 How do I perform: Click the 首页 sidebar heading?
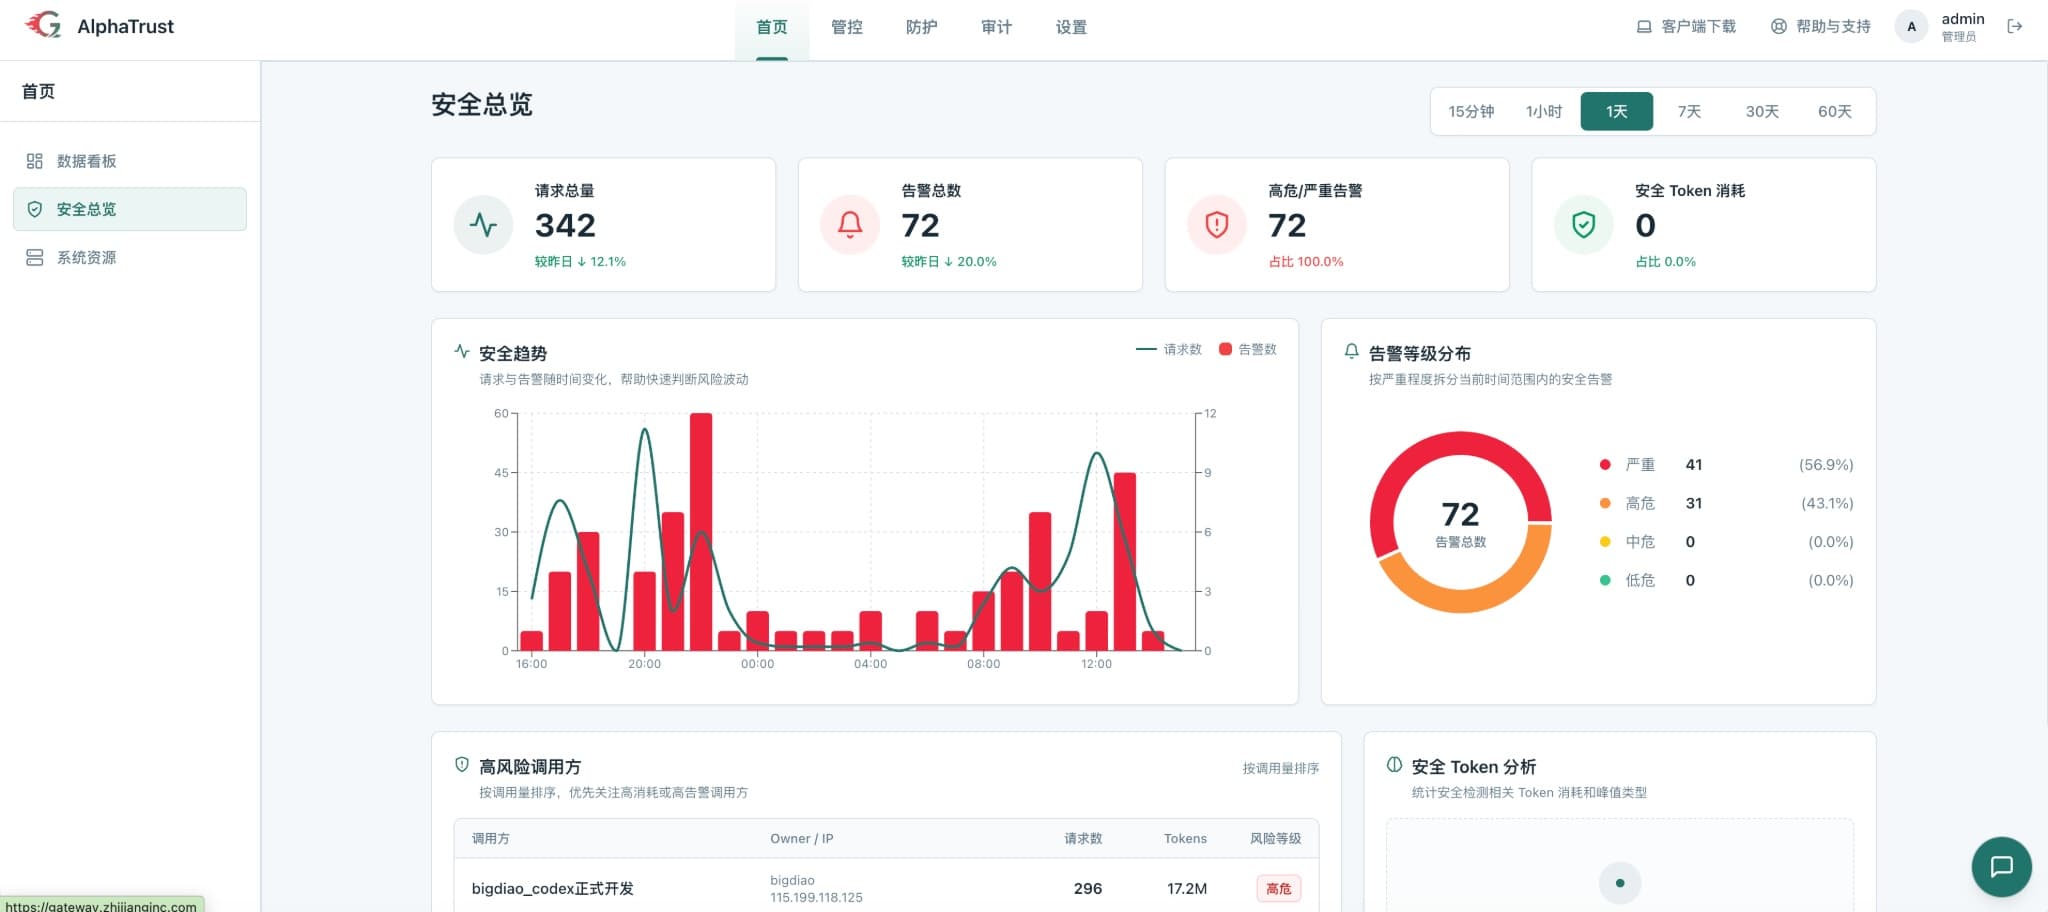(x=38, y=91)
